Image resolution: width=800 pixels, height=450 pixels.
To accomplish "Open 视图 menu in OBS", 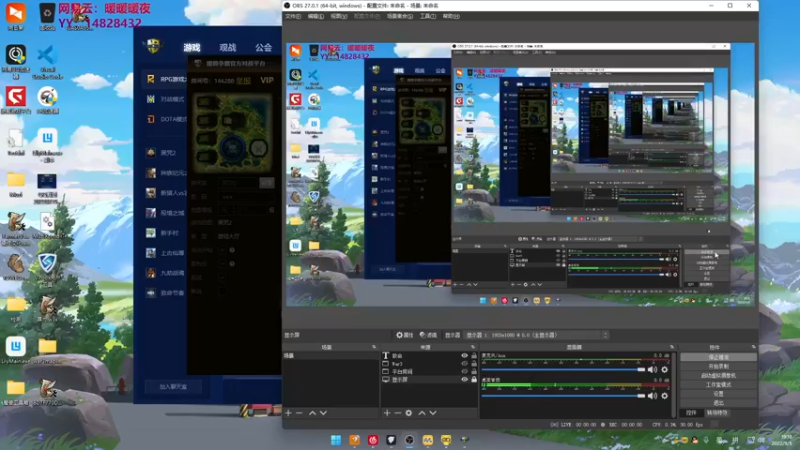I will (x=339, y=16).
